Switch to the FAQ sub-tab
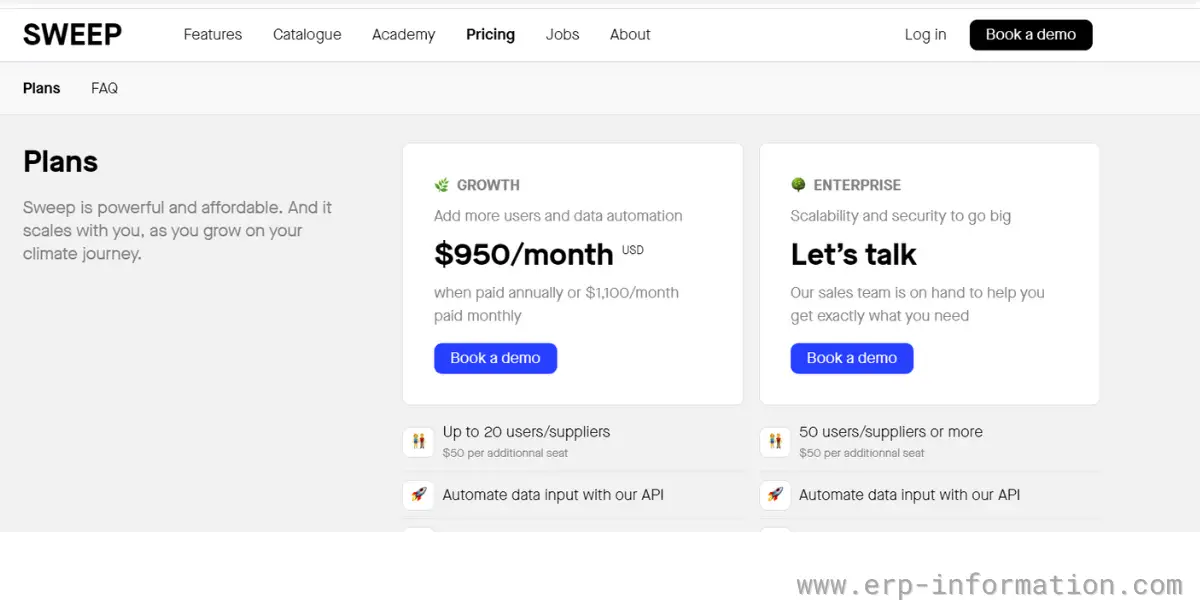The width and height of the screenshot is (1200, 600). [104, 88]
